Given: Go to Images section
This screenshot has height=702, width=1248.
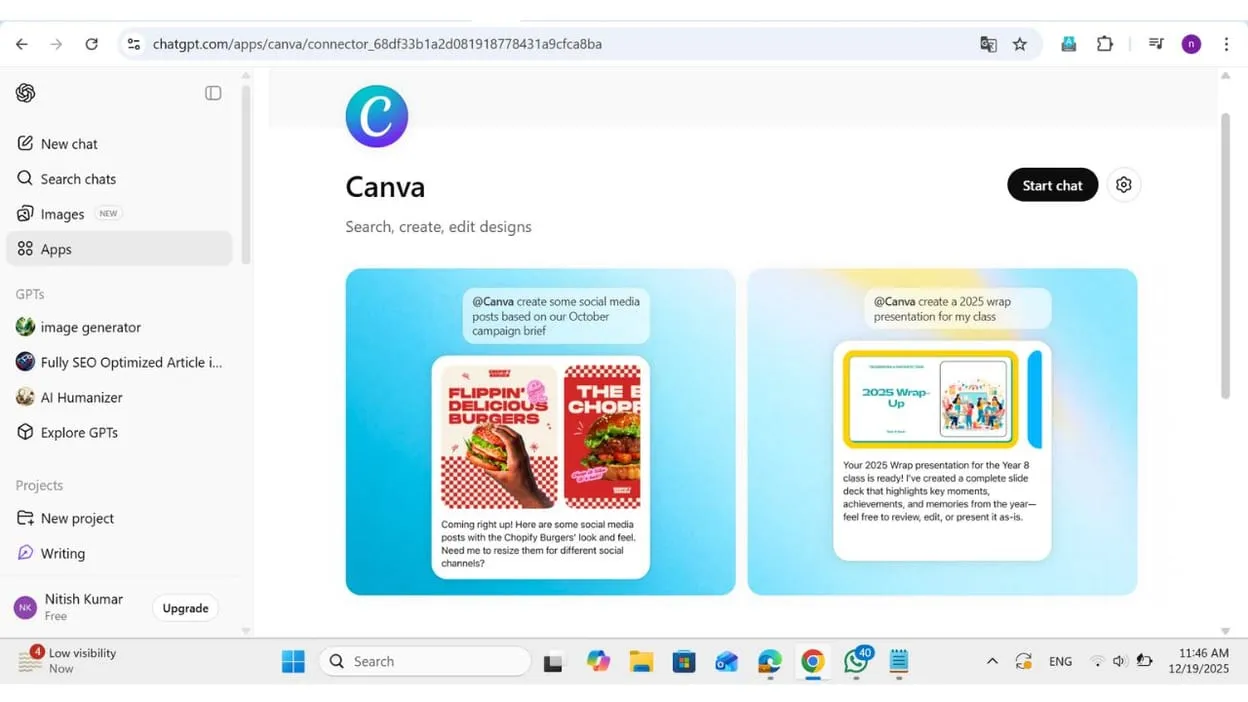Looking at the screenshot, I should 119,214.
